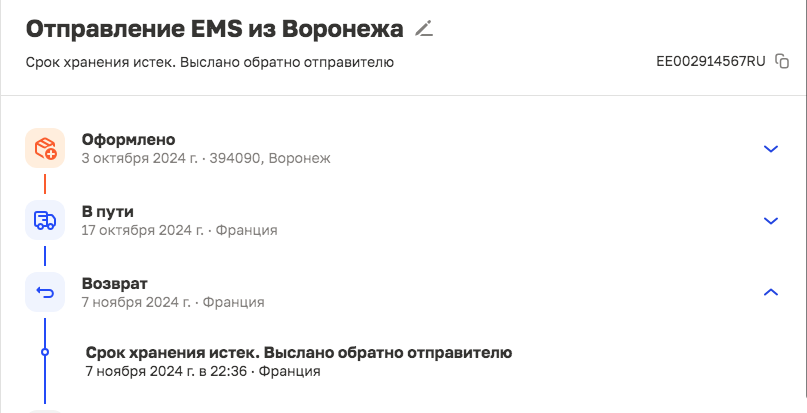Image resolution: width=807 pixels, height=413 pixels.
Task: Expand the В пути stage details
Action: click(770, 221)
